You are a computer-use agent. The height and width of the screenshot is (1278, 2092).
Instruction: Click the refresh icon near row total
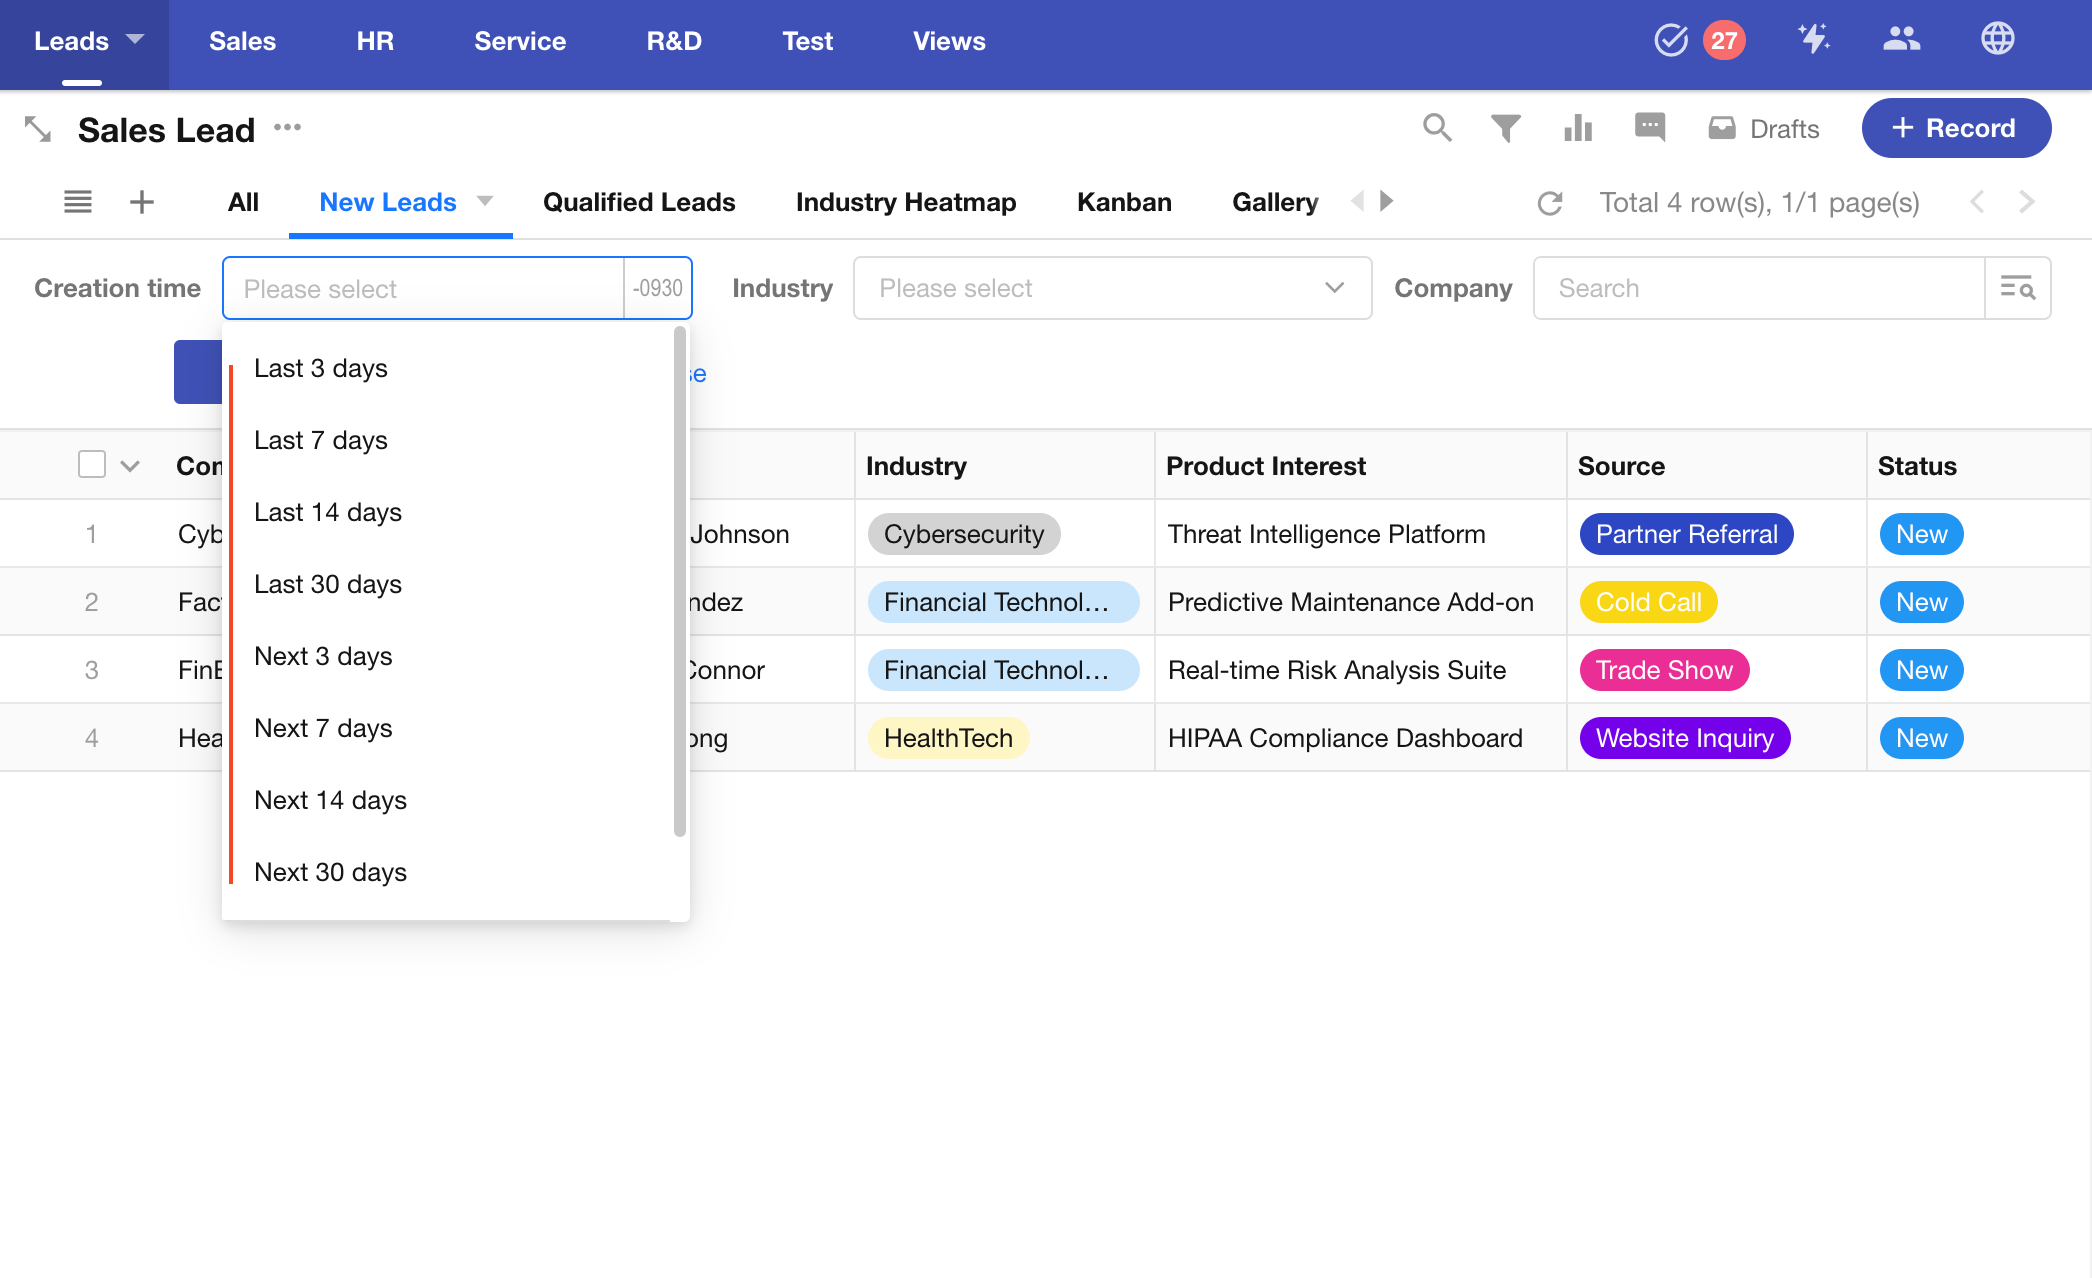pyautogui.click(x=1550, y=203)
